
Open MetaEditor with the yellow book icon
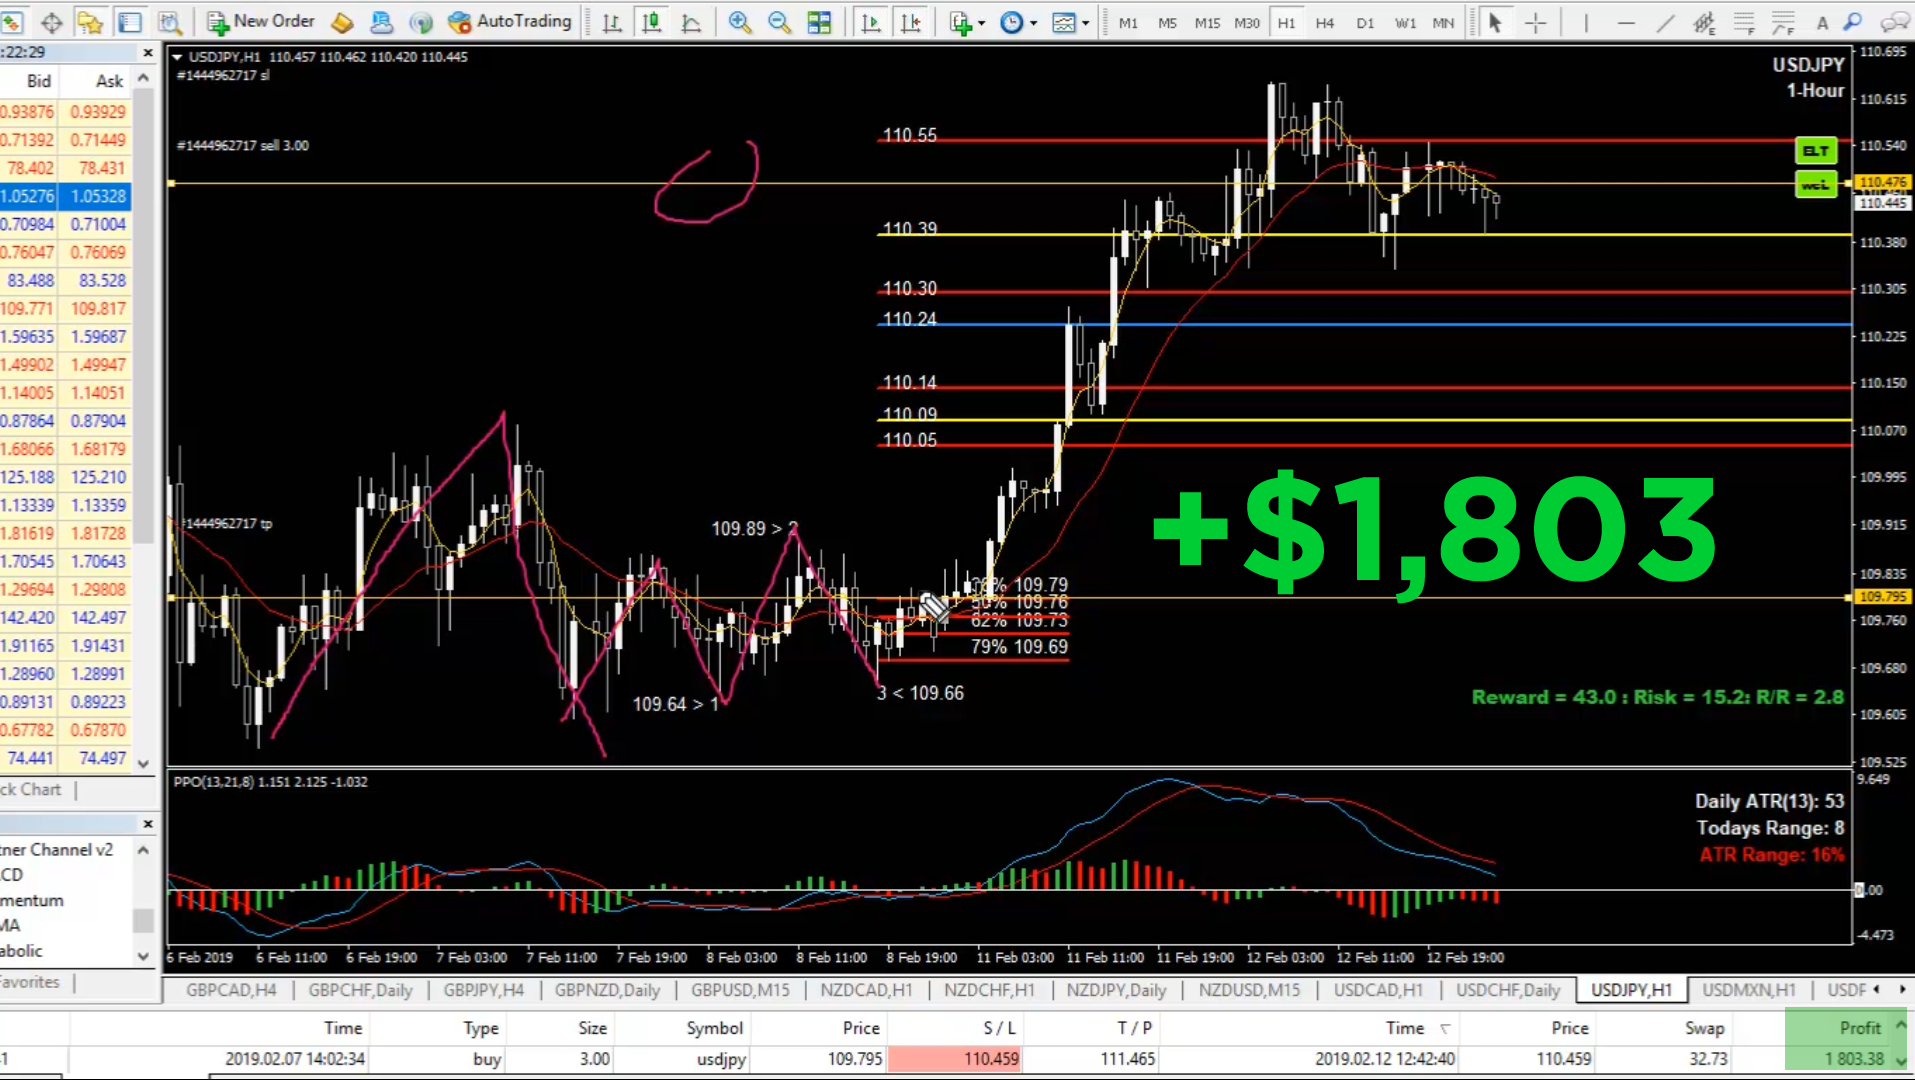[342, 22]
